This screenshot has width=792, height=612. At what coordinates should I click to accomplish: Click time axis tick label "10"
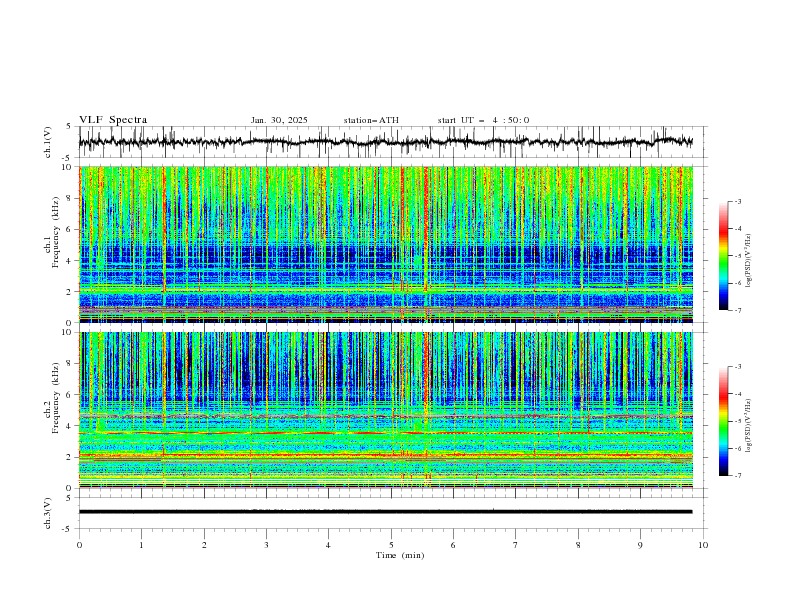click(703, 545)
